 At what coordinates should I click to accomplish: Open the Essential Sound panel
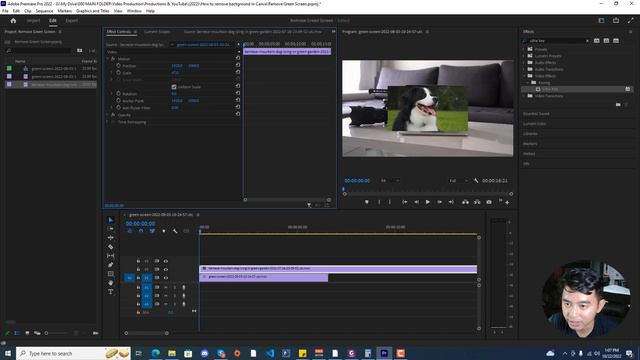pos(536,113)
